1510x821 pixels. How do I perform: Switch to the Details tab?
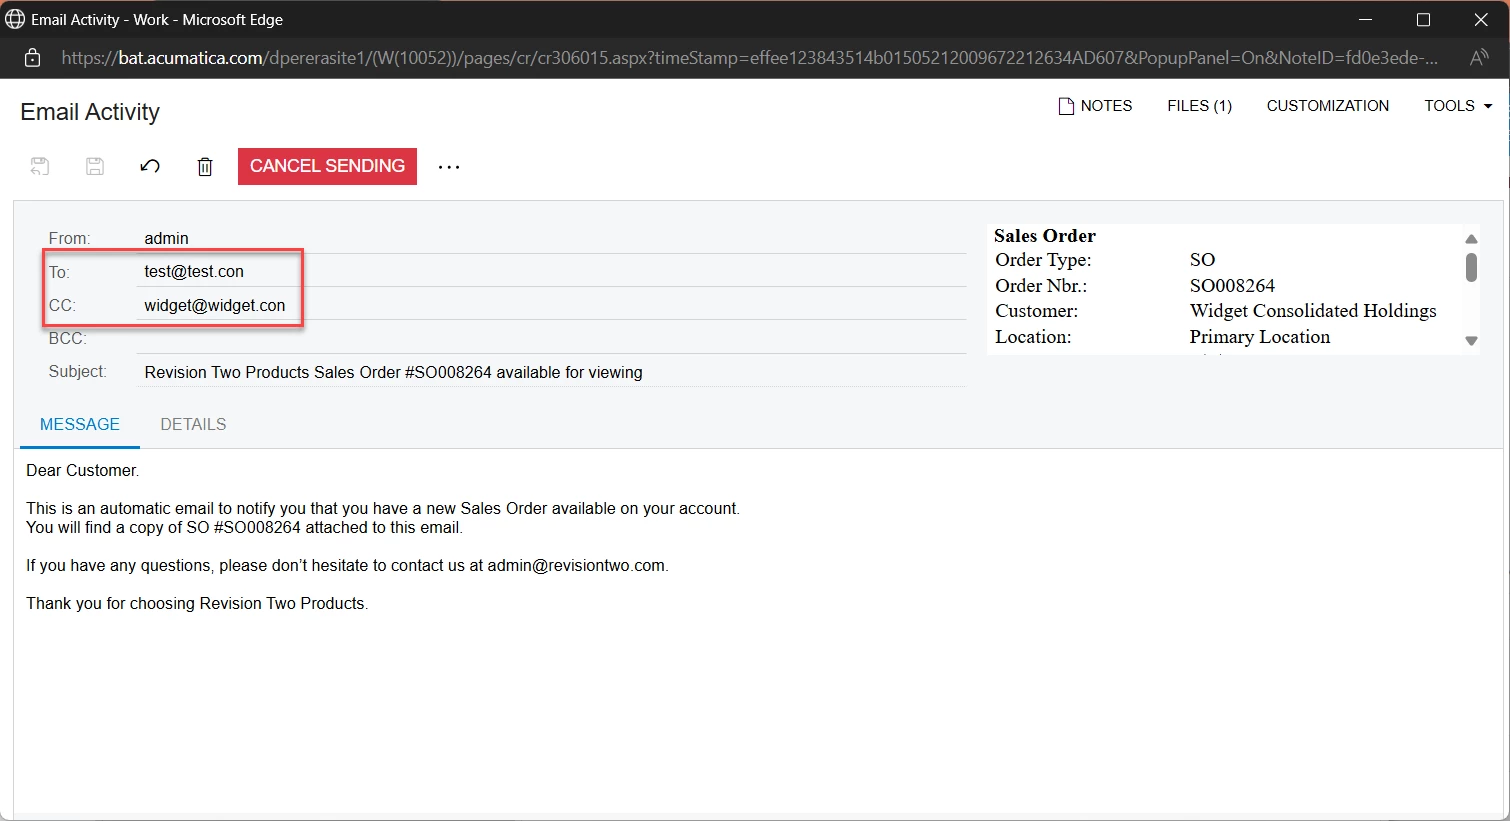coord(193,424)
